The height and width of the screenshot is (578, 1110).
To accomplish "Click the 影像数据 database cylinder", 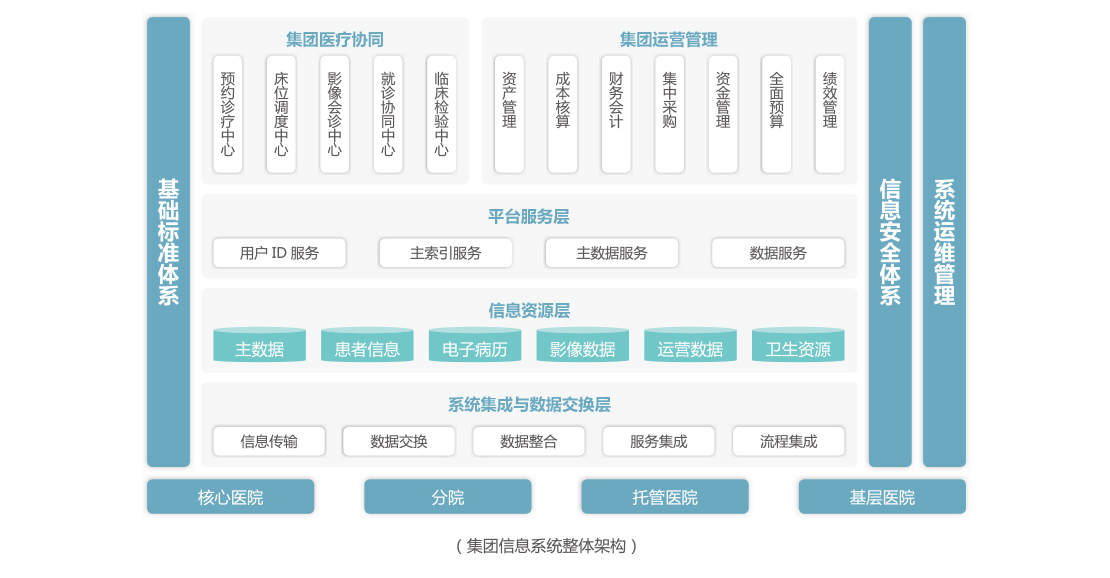I will tap(582, 345).
